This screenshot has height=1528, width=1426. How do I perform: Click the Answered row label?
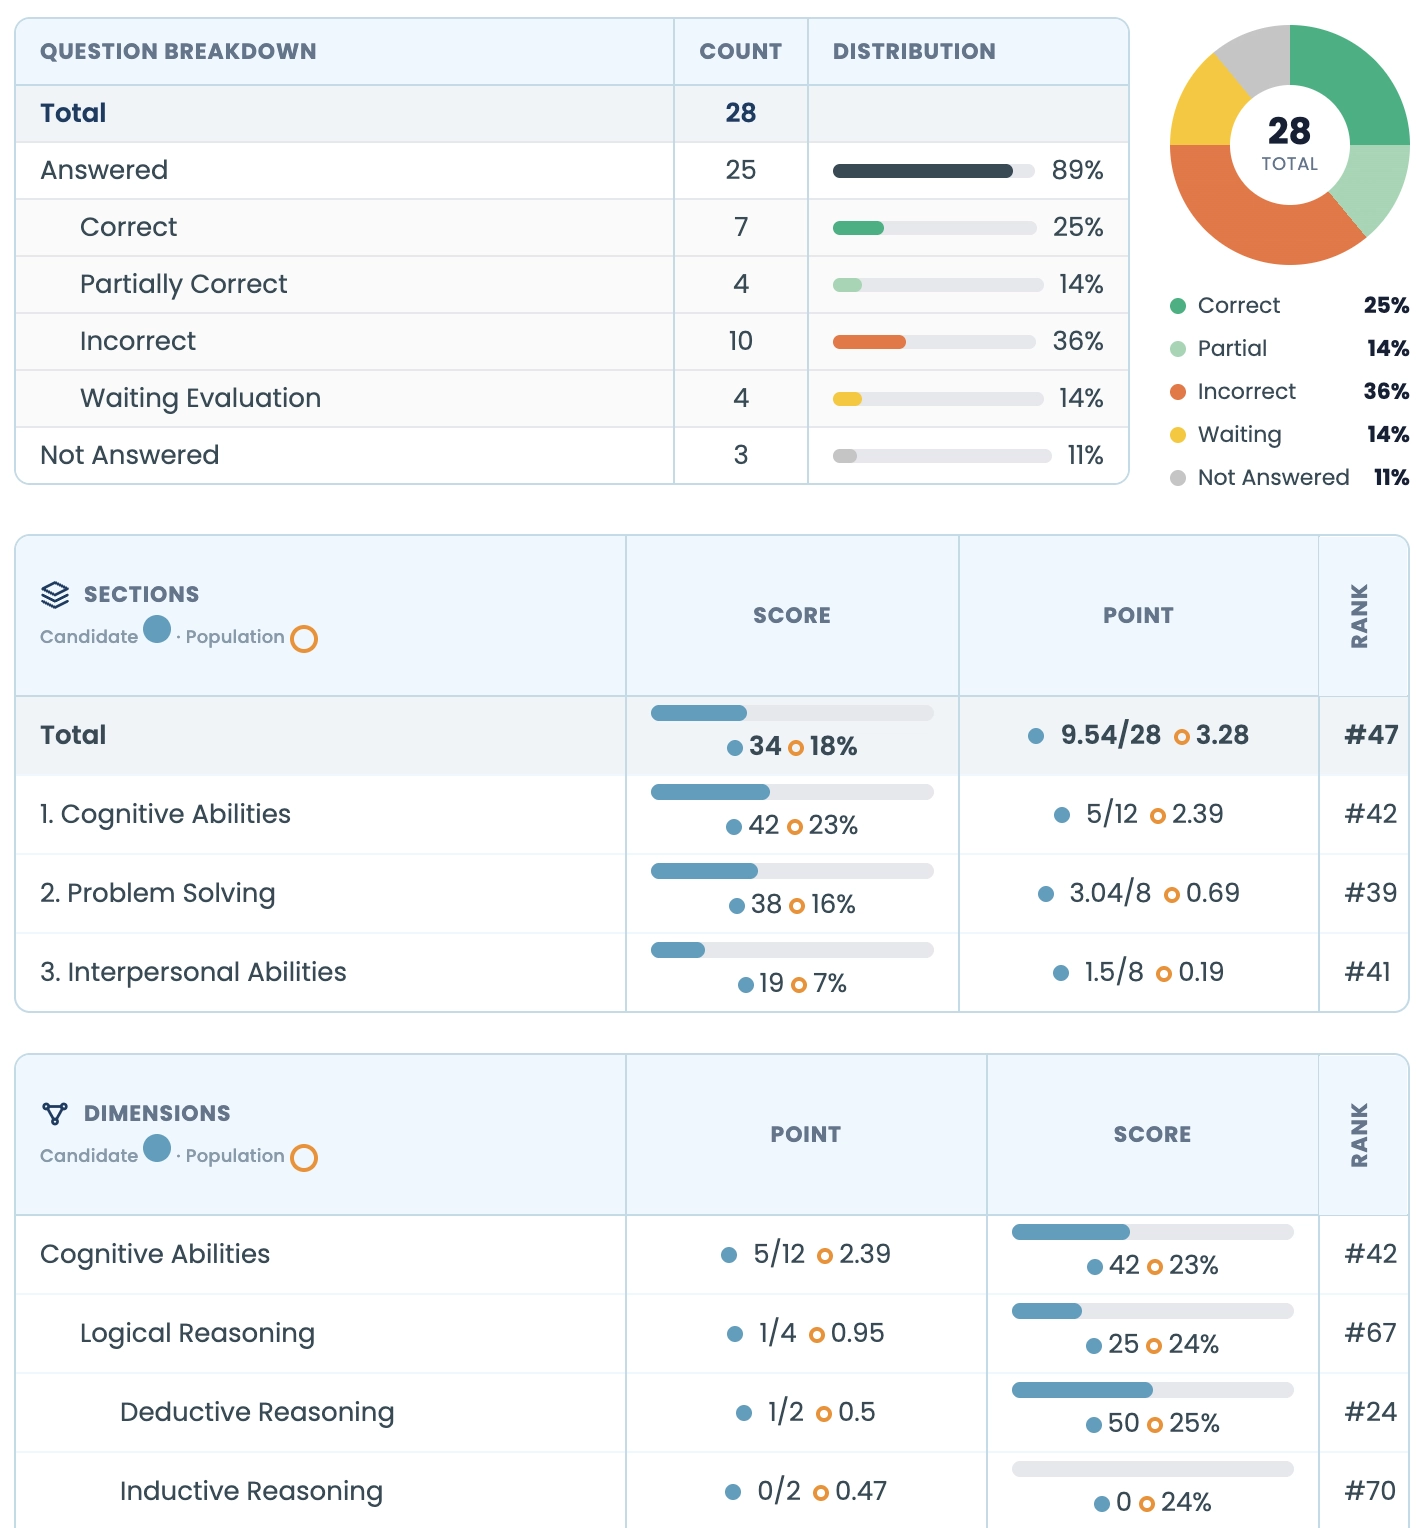pos(104,171)
